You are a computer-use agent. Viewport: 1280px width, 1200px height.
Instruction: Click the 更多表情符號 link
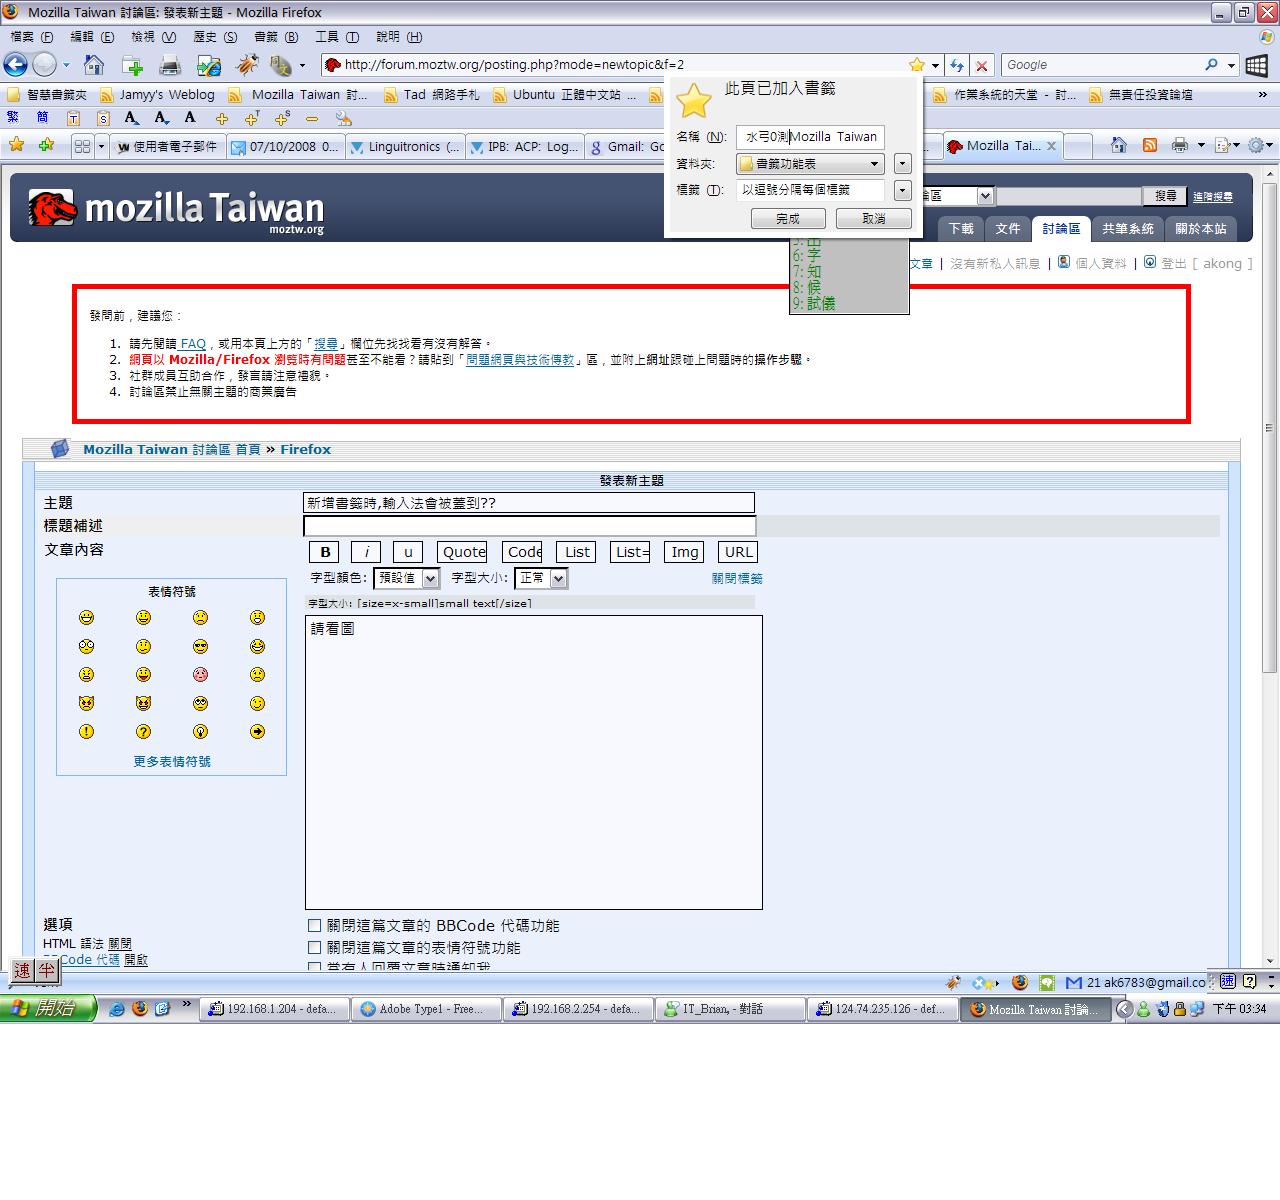point(172,761)
